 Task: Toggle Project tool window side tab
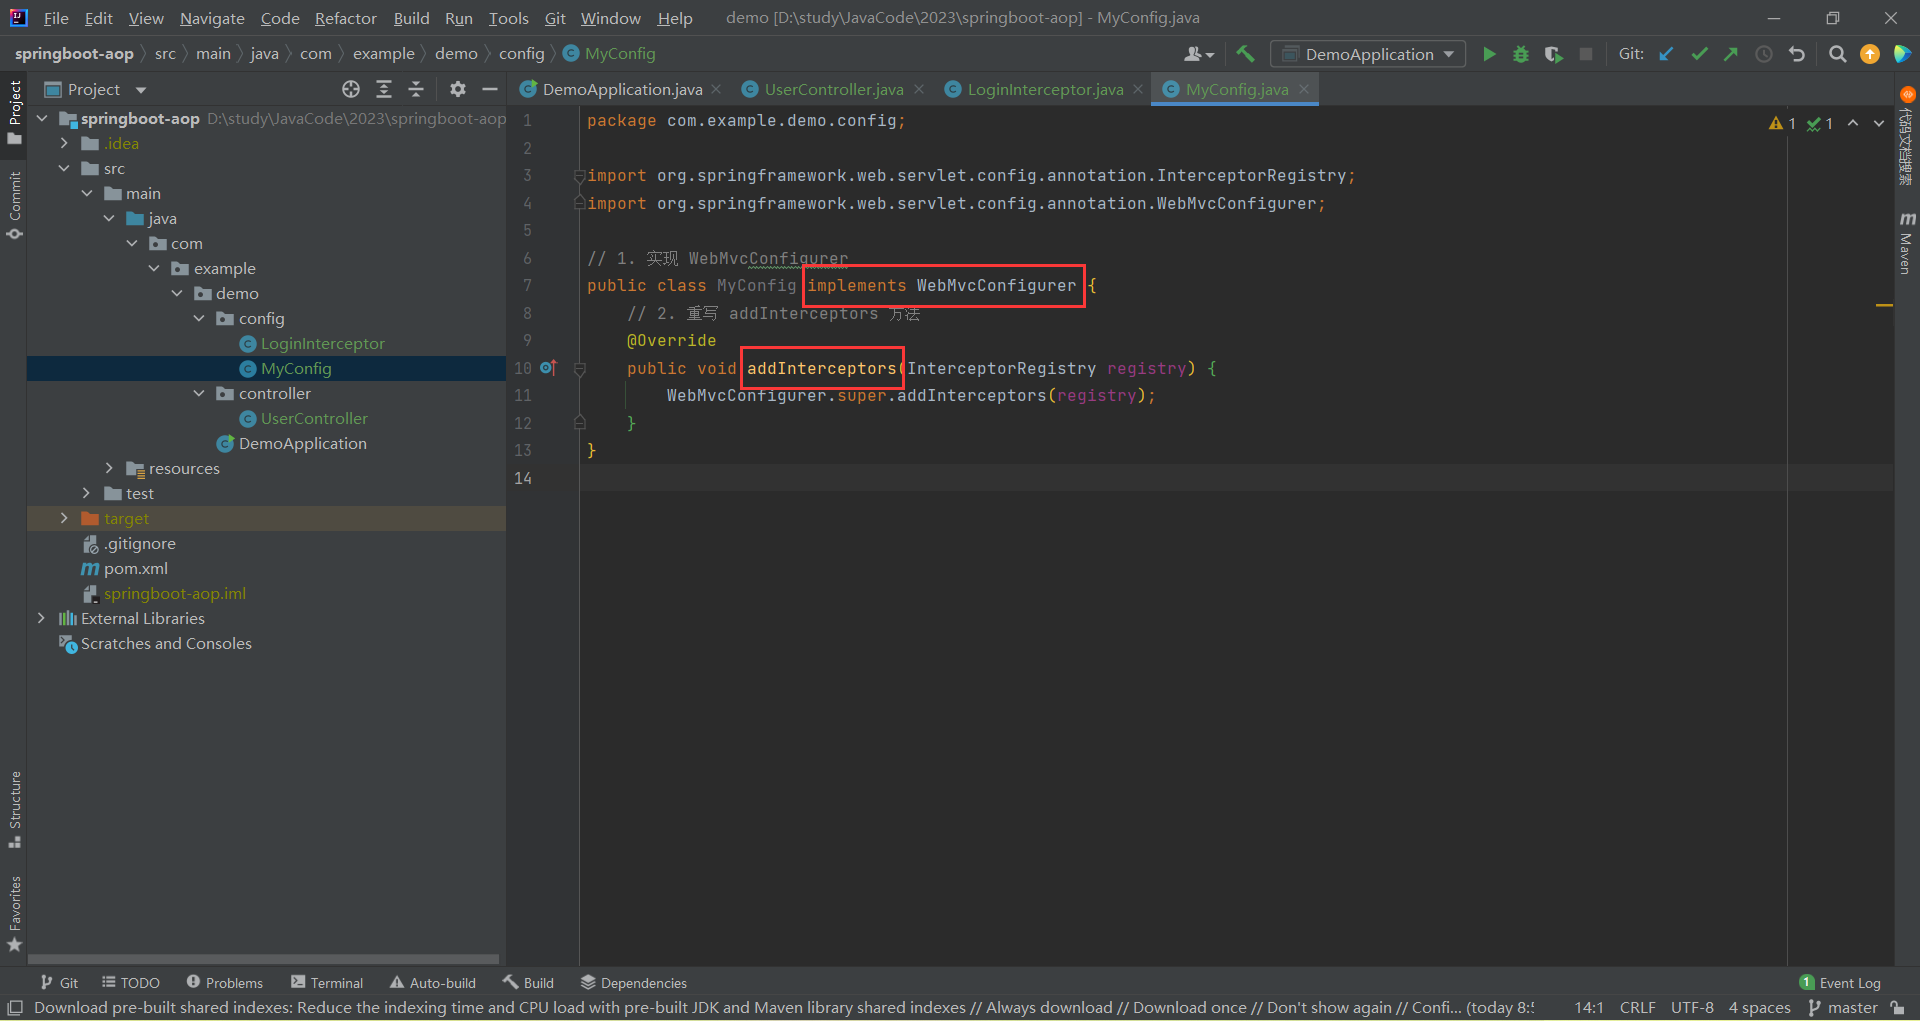pos(14,112)
